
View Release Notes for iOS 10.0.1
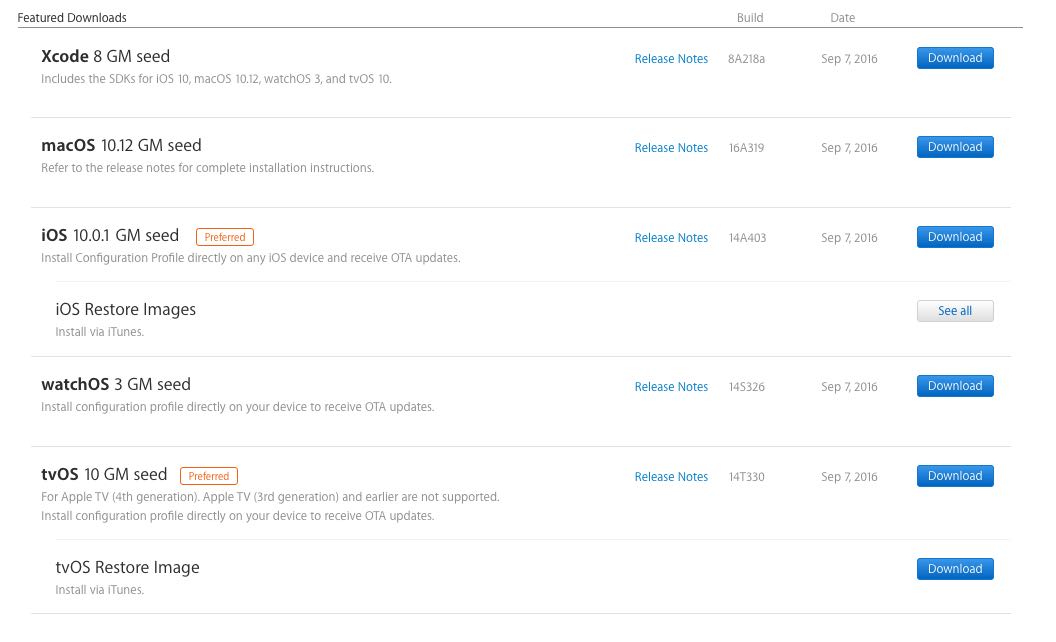point(671,238)
